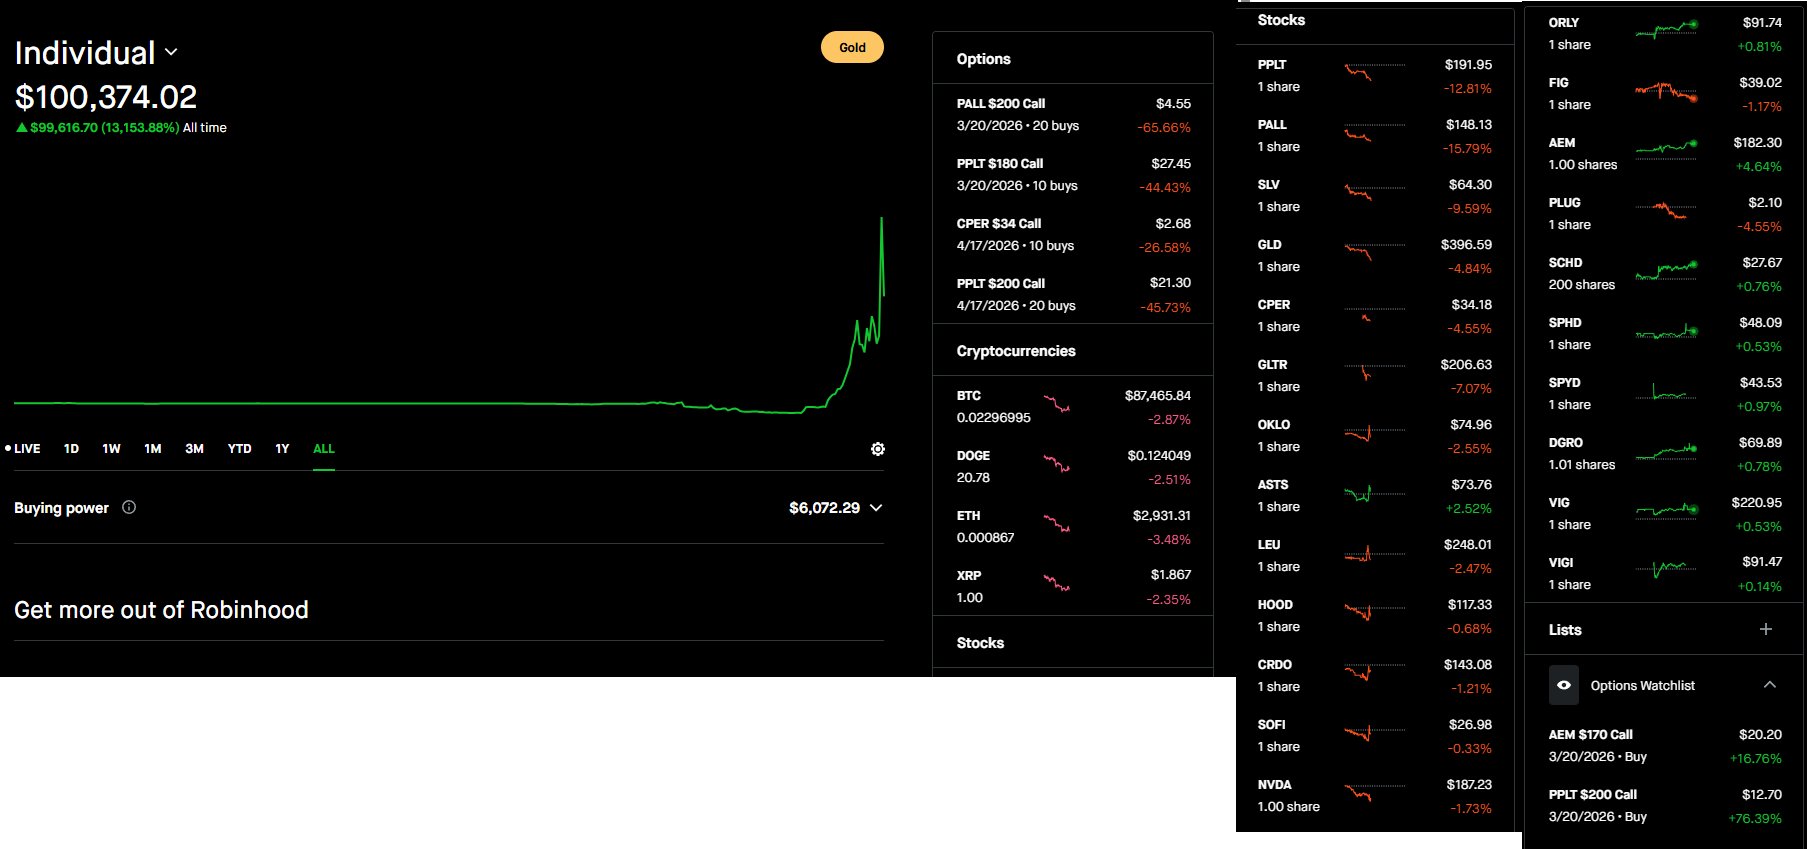Open the PPLT $180 Call option position
The image size is (1811, 849).
click(x=1073, y=174)
